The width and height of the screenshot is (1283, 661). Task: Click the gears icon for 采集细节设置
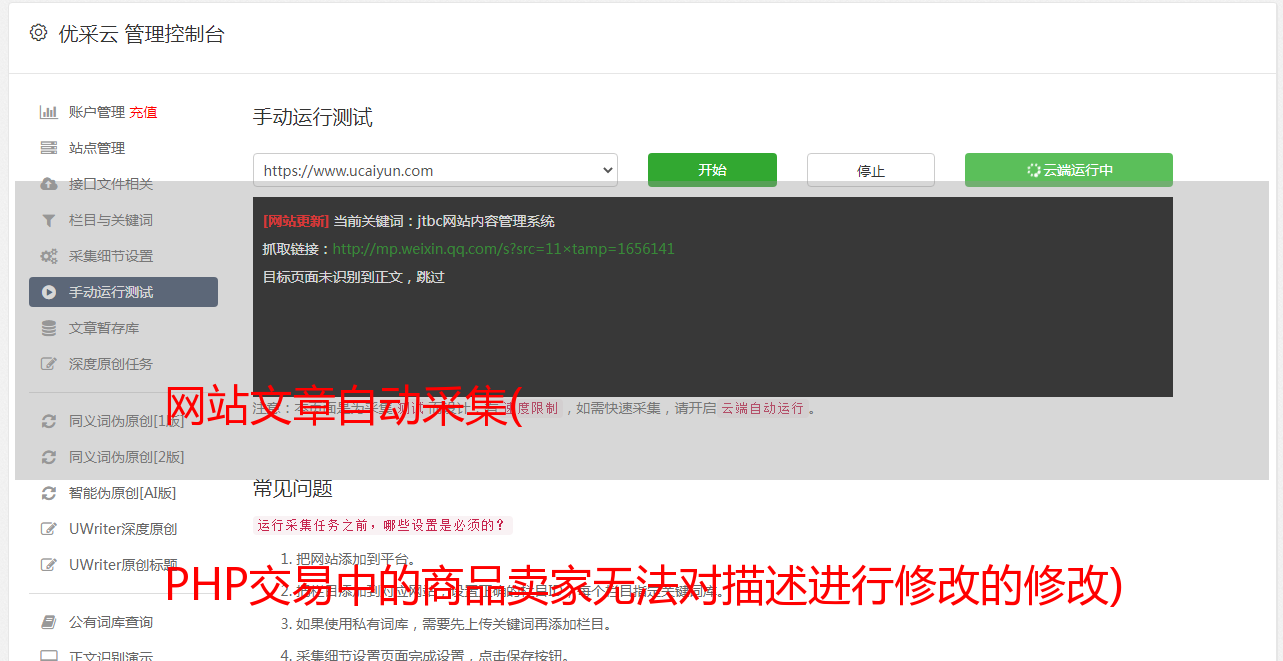48,256
